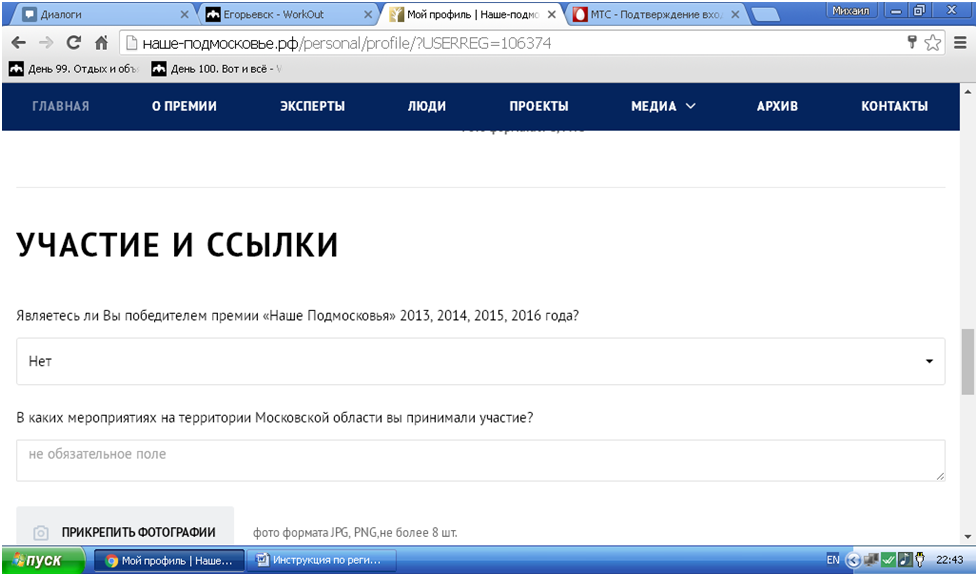
Task: Click the page vertical scrollbar thumb
Action: (967, 361)
